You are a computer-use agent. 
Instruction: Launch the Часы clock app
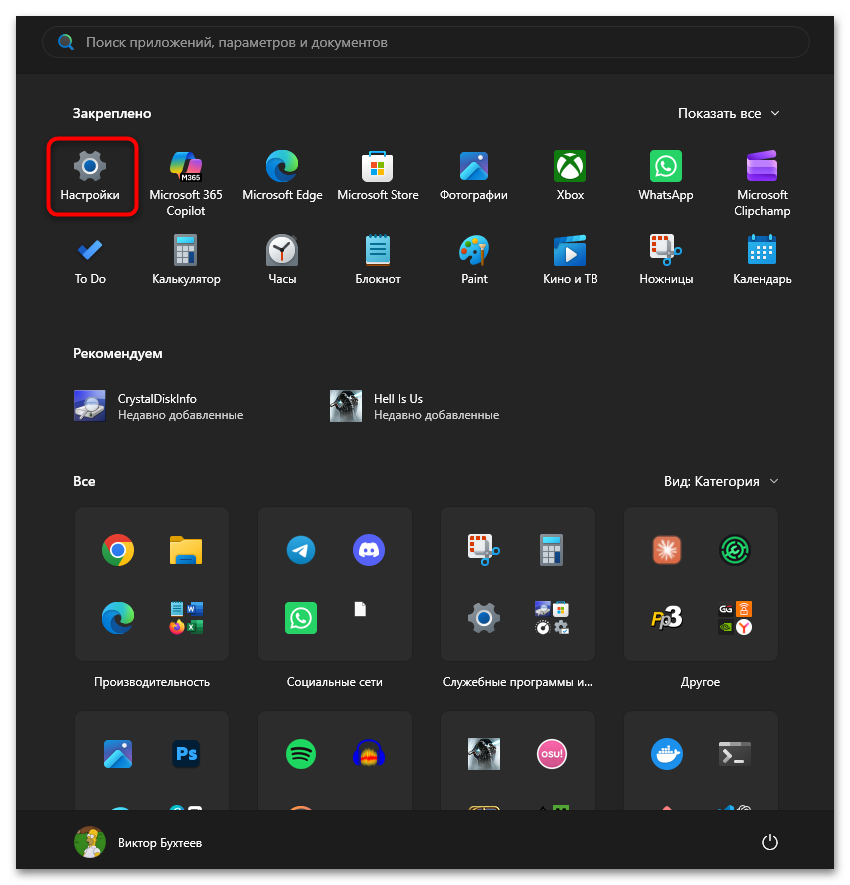coord(282,260)
